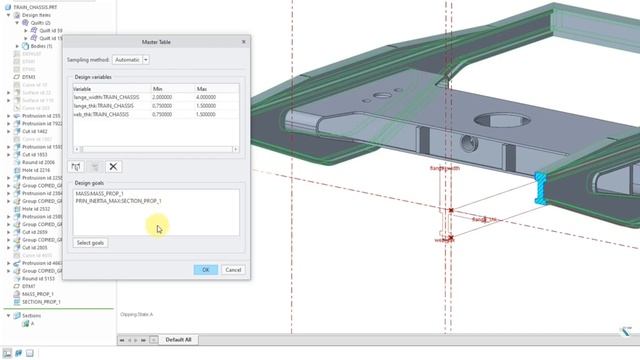Click the Round id 2006 feature icon
The image size is (640, 360).
point(17,162)
